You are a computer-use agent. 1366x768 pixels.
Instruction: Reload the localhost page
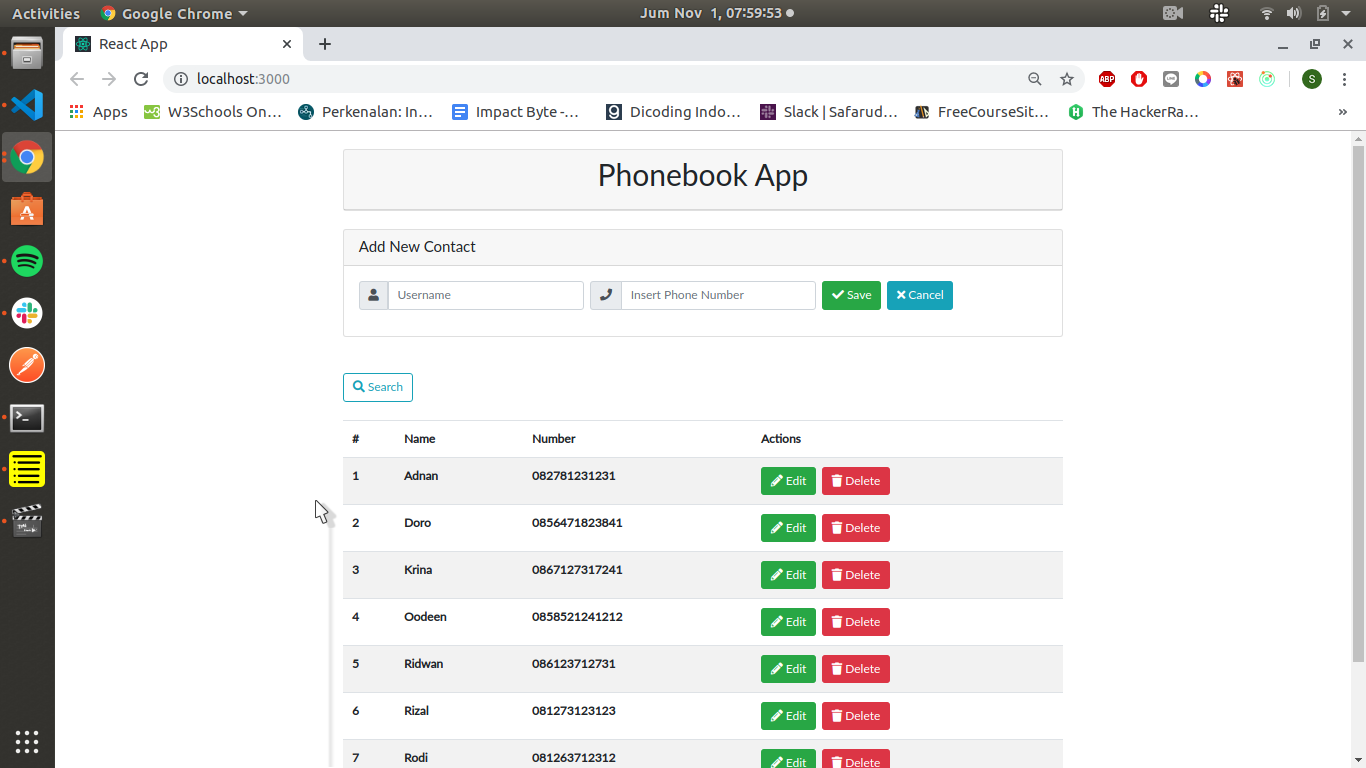[x=141, y=79]
